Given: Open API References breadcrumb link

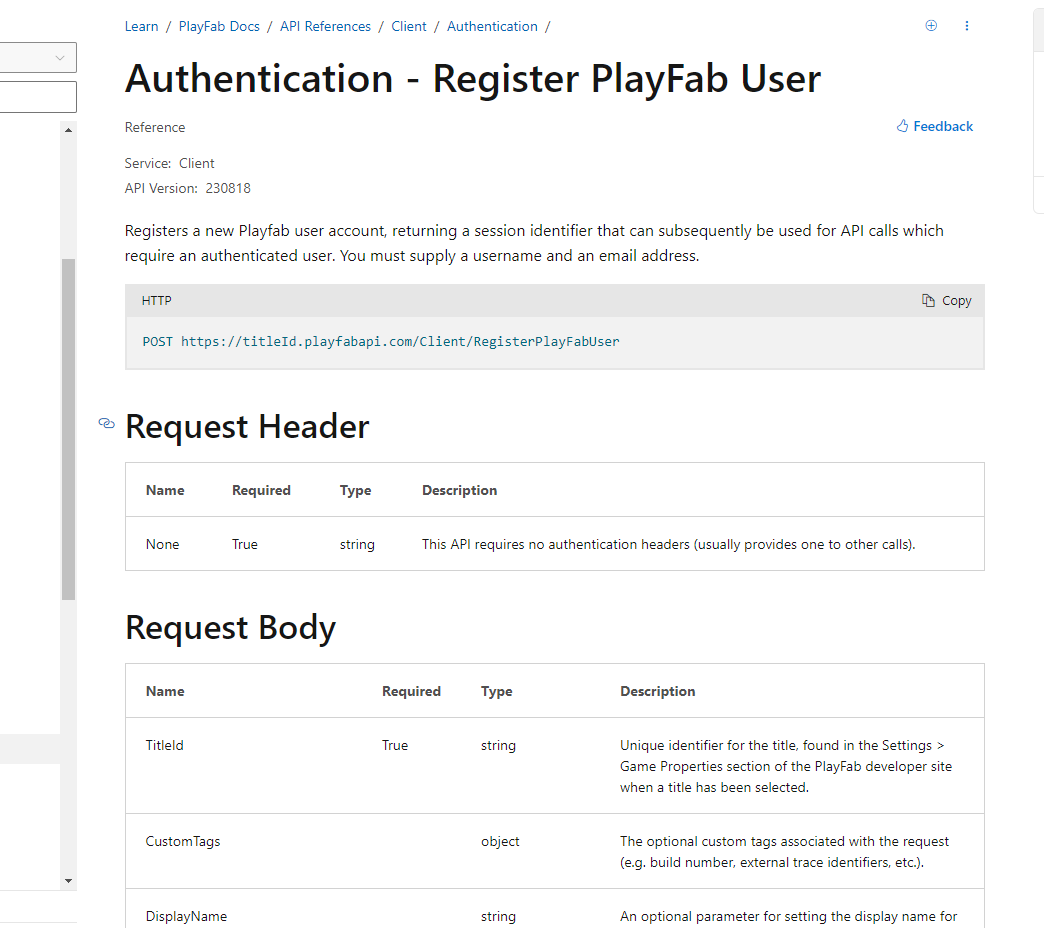Looking at the screenshot, I should point(325,27).
